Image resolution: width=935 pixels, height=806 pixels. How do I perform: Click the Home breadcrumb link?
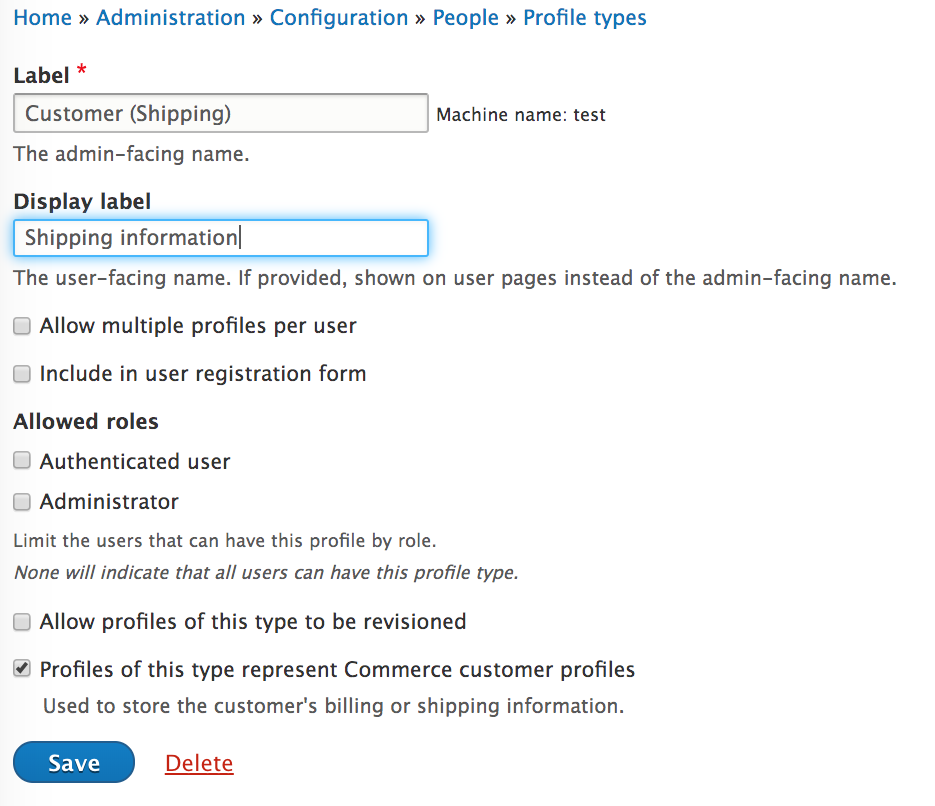pos(42,18)
